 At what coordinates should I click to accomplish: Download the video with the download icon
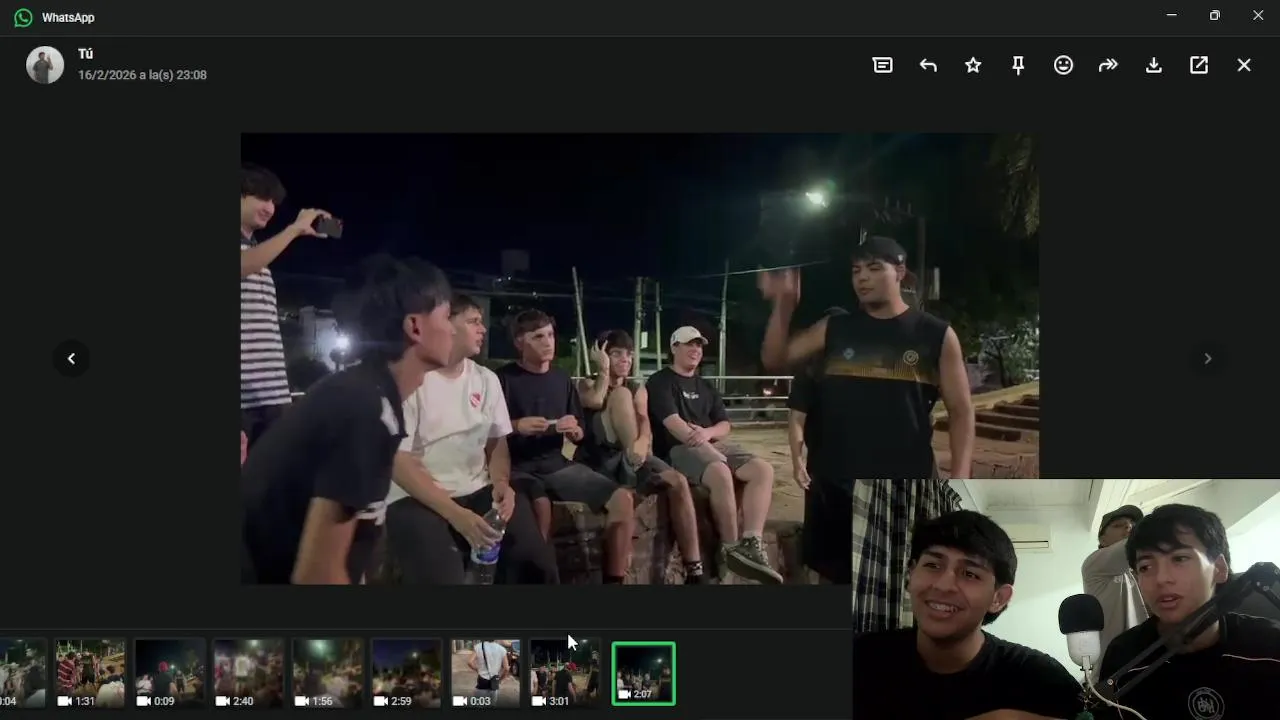[1153, 65]
